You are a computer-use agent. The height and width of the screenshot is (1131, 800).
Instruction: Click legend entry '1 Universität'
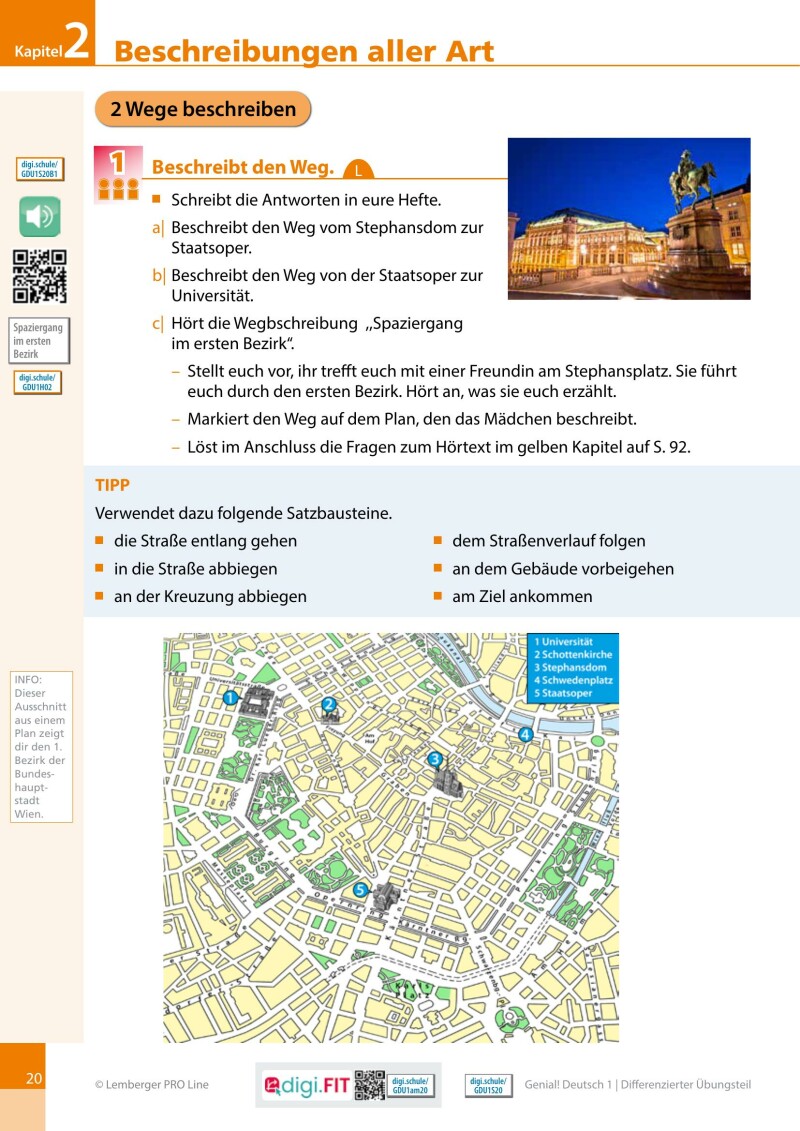pyautogui.click(x=563, y=641)
